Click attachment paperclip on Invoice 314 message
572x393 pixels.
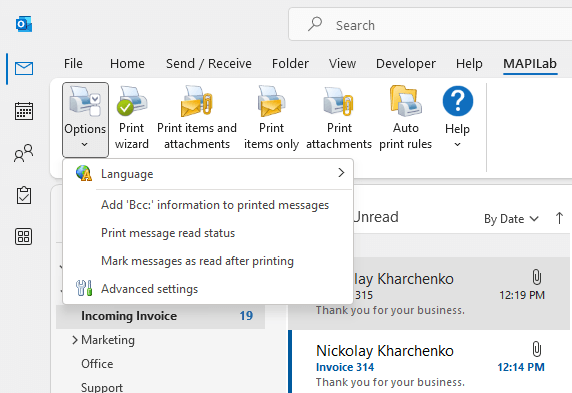pyautogui.click(x=536, y=349)
